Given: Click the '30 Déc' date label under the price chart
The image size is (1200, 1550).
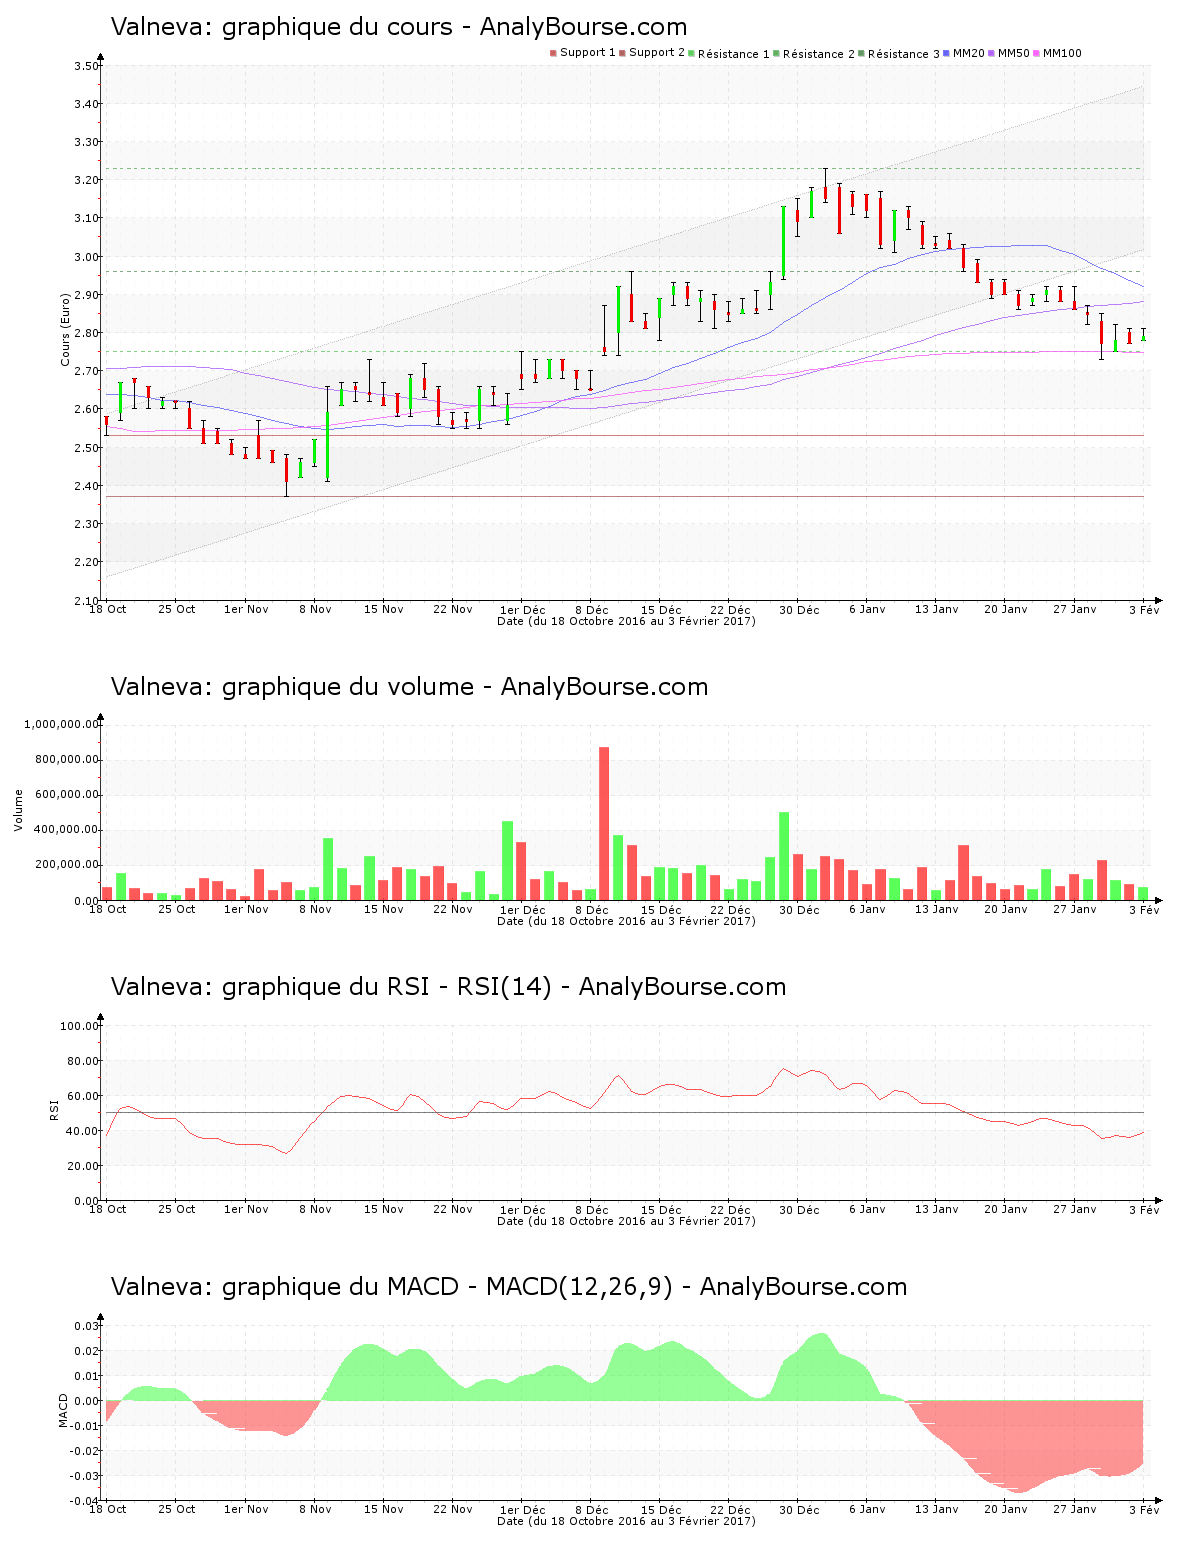Looking at the screenshot, I should 799,609.
